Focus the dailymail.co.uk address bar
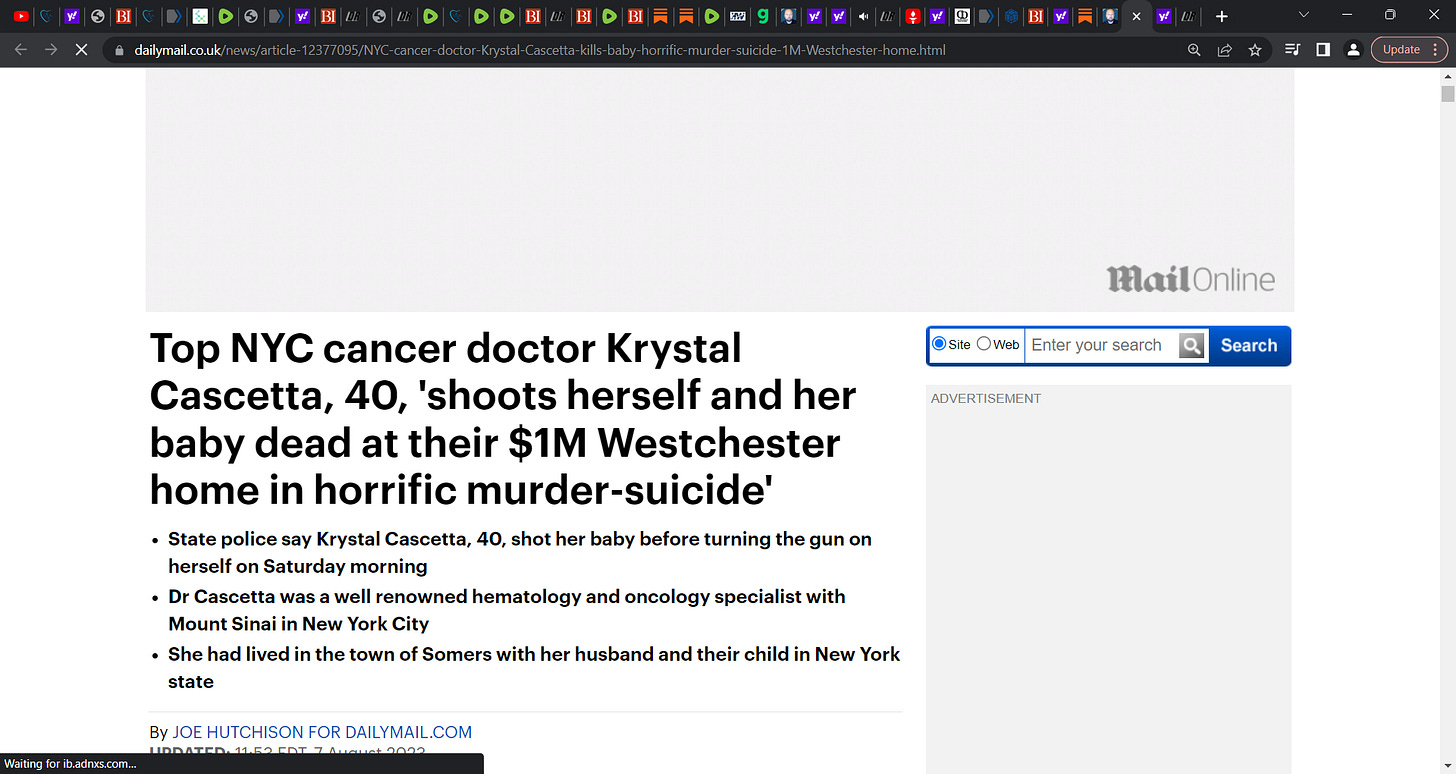Image resolution: width=1456 pixels, height=774 pixels. [x=540, y=50]
